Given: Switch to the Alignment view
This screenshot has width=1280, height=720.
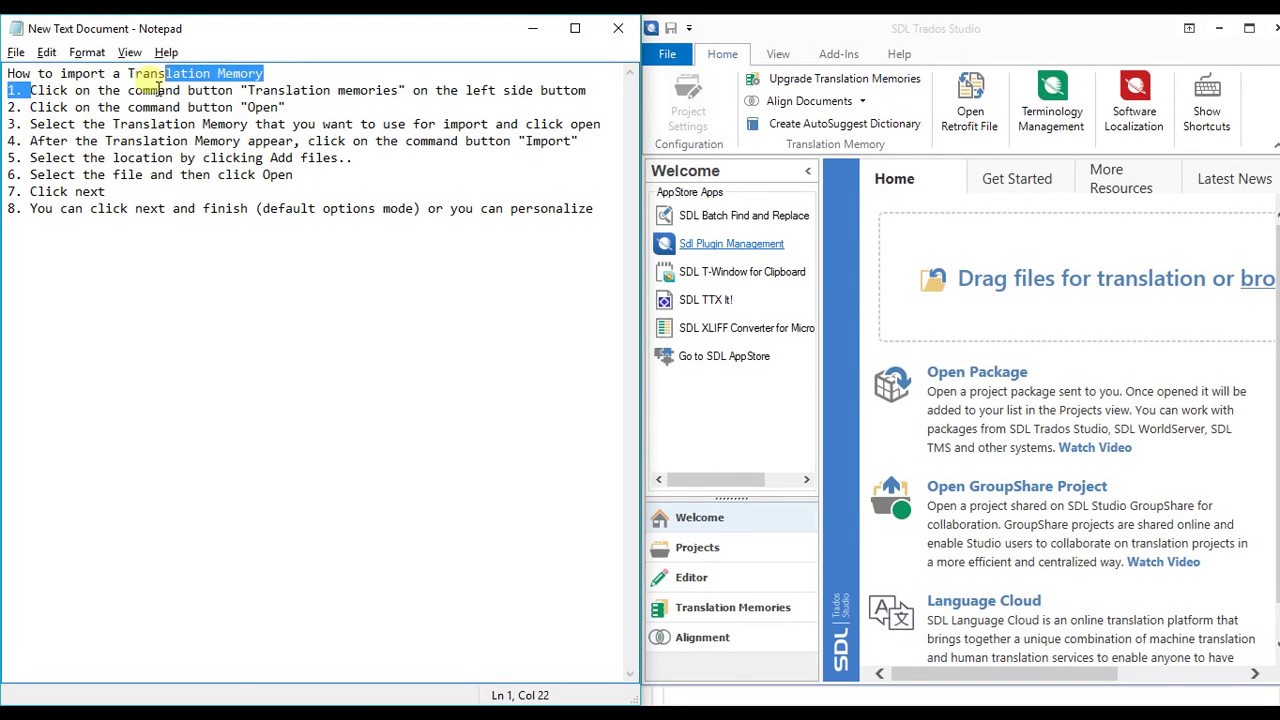Looking at the screenshot, I should tap(731, 637).
